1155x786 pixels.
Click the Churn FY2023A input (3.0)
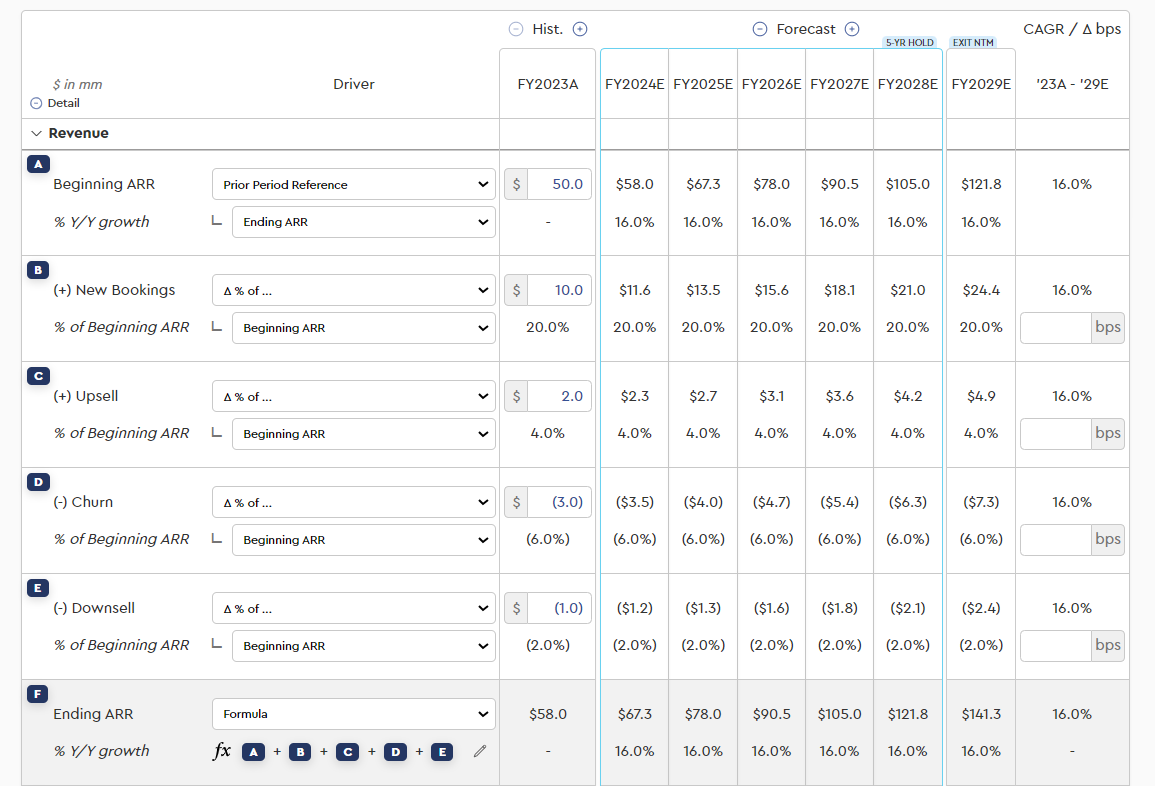[559, 502]
